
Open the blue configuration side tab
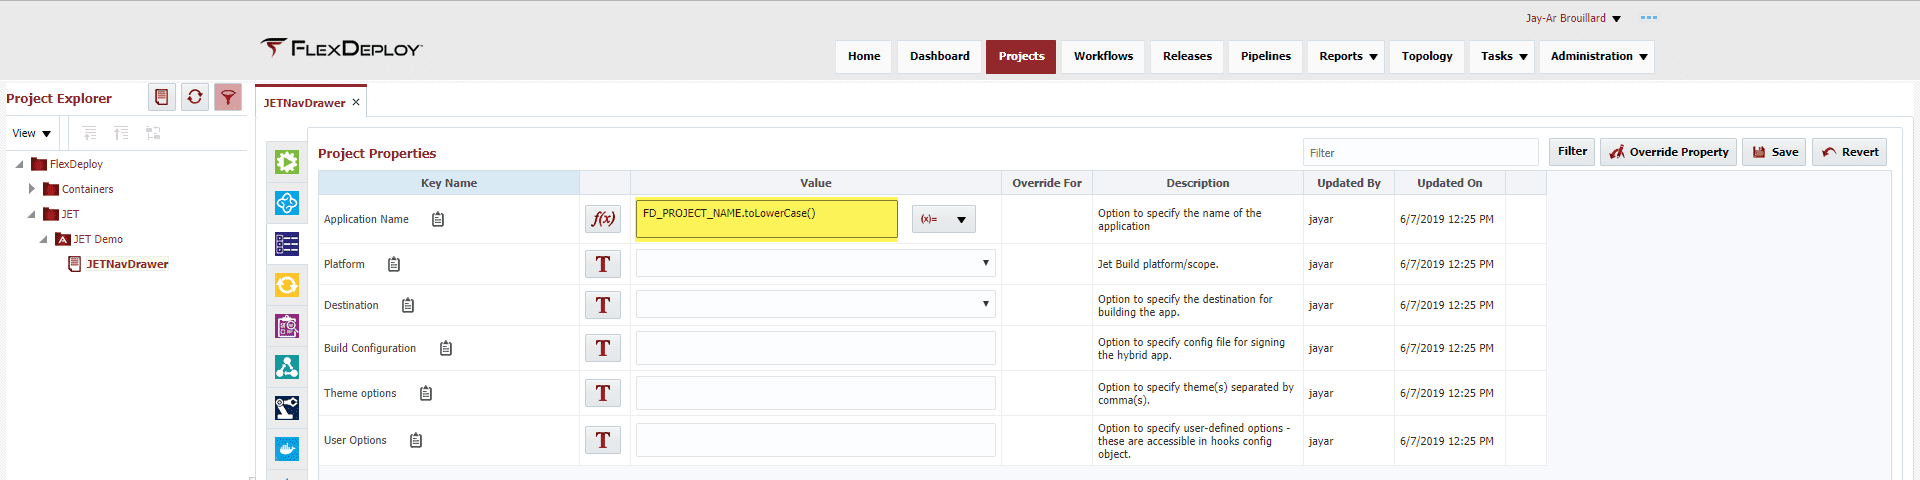[287, 203]
